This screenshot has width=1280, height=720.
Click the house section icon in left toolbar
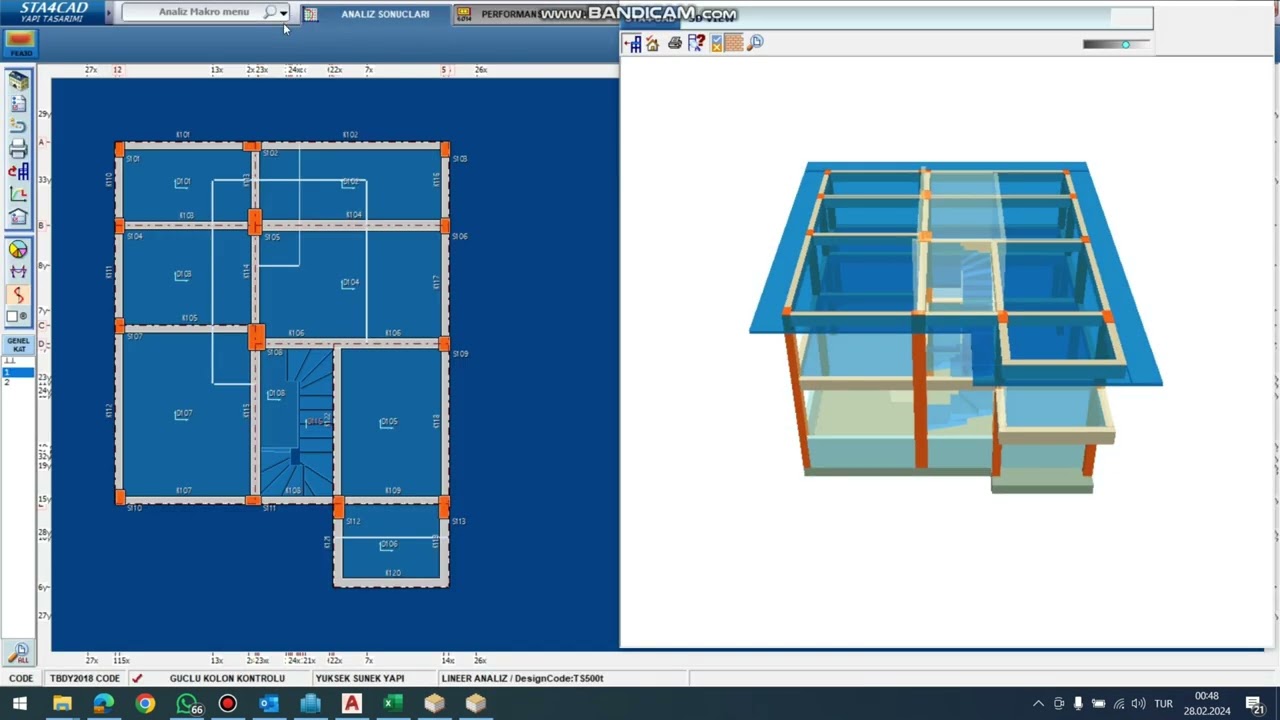coord(18,217)
